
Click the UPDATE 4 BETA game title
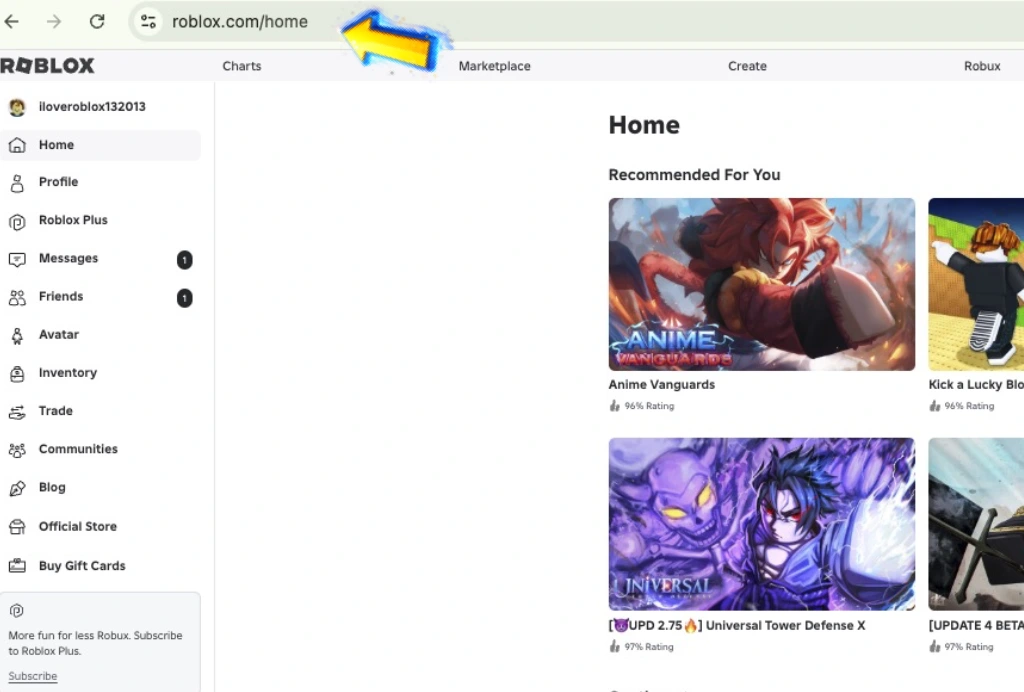(x=976, y=625)
